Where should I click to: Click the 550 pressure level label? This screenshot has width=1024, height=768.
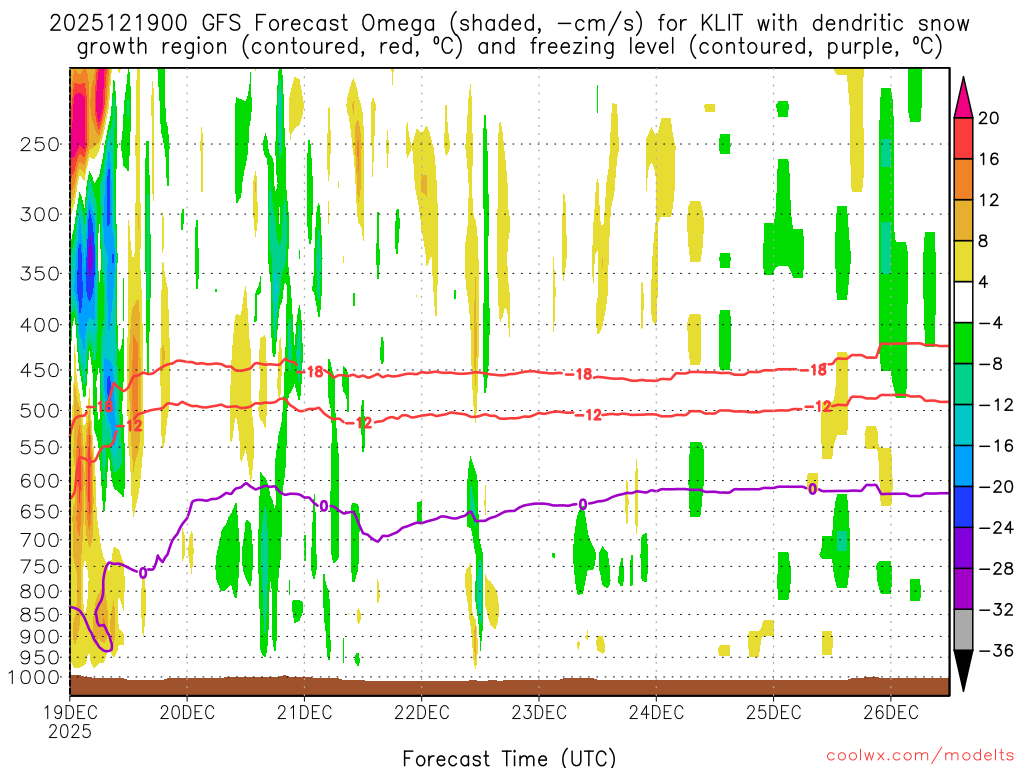[x=40, y=447]
